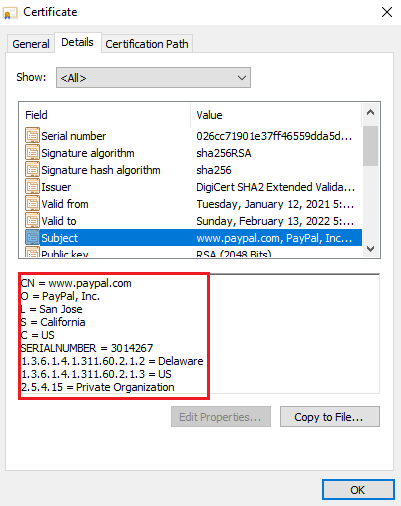401x506 pixels.
Task: Click the Valid to field icon
Action: point(32,221)
